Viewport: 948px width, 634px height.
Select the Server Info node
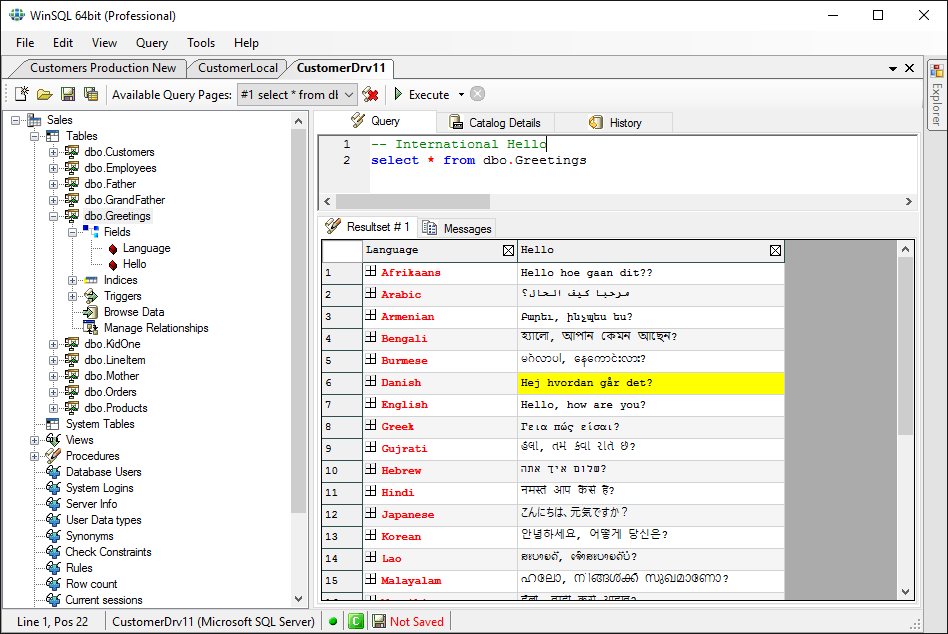(91, 503)
